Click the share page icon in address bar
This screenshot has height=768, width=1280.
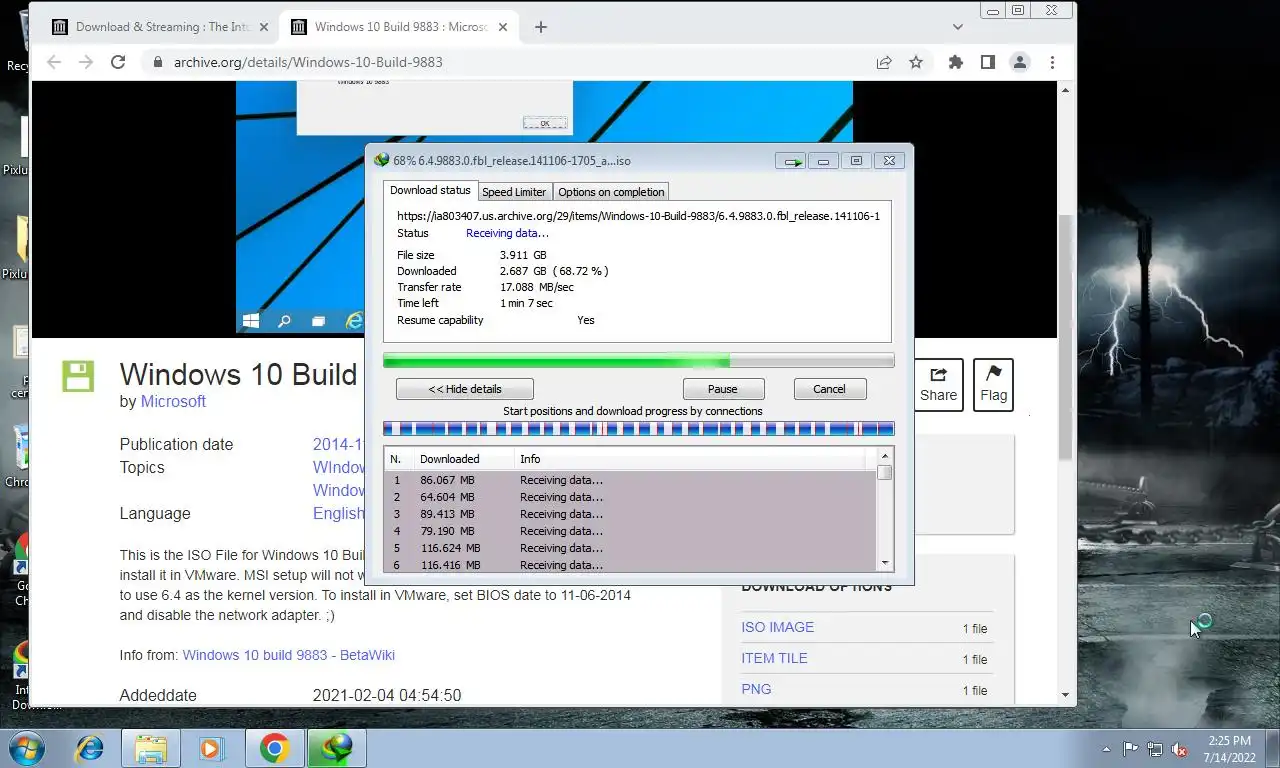tap(884, 62)
